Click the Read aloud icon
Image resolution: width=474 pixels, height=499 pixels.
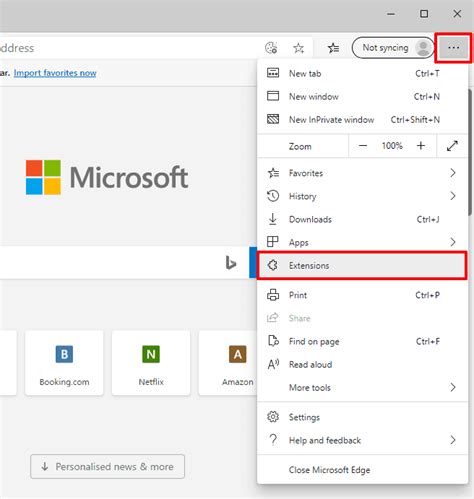click(x=273, y=364)
